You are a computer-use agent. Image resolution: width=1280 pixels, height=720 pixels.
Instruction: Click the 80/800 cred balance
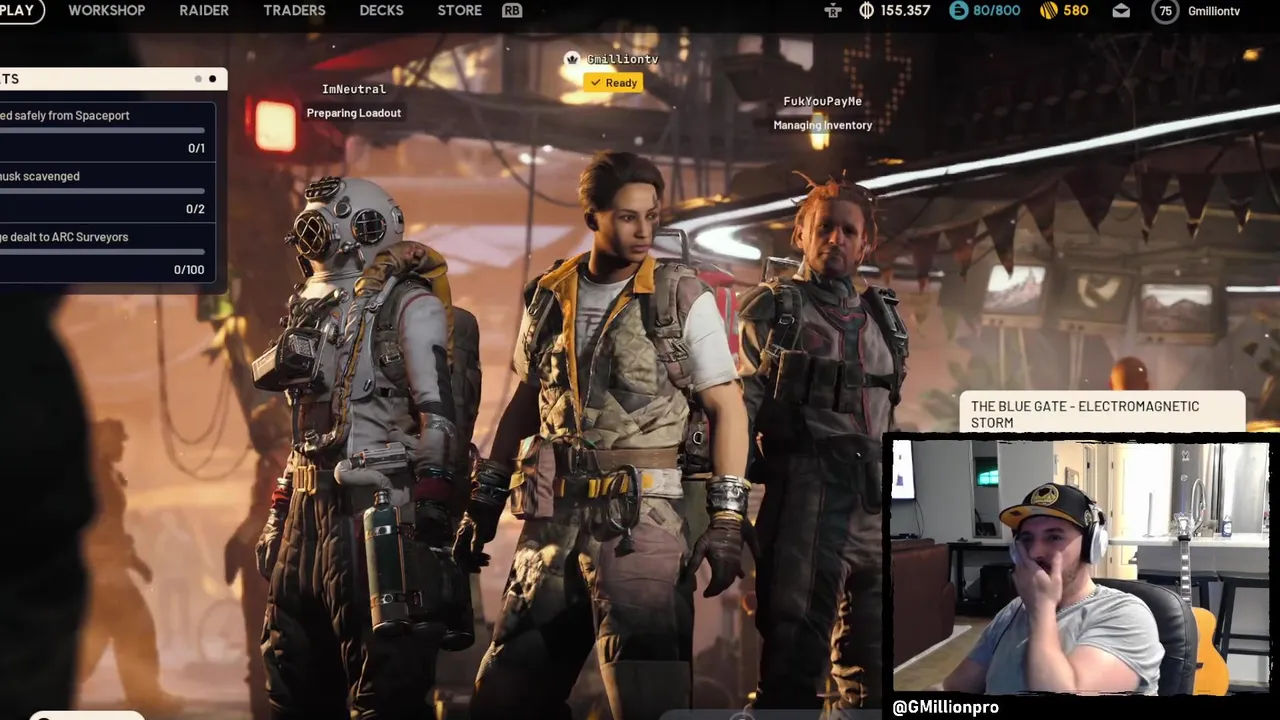tap(996, 11)
